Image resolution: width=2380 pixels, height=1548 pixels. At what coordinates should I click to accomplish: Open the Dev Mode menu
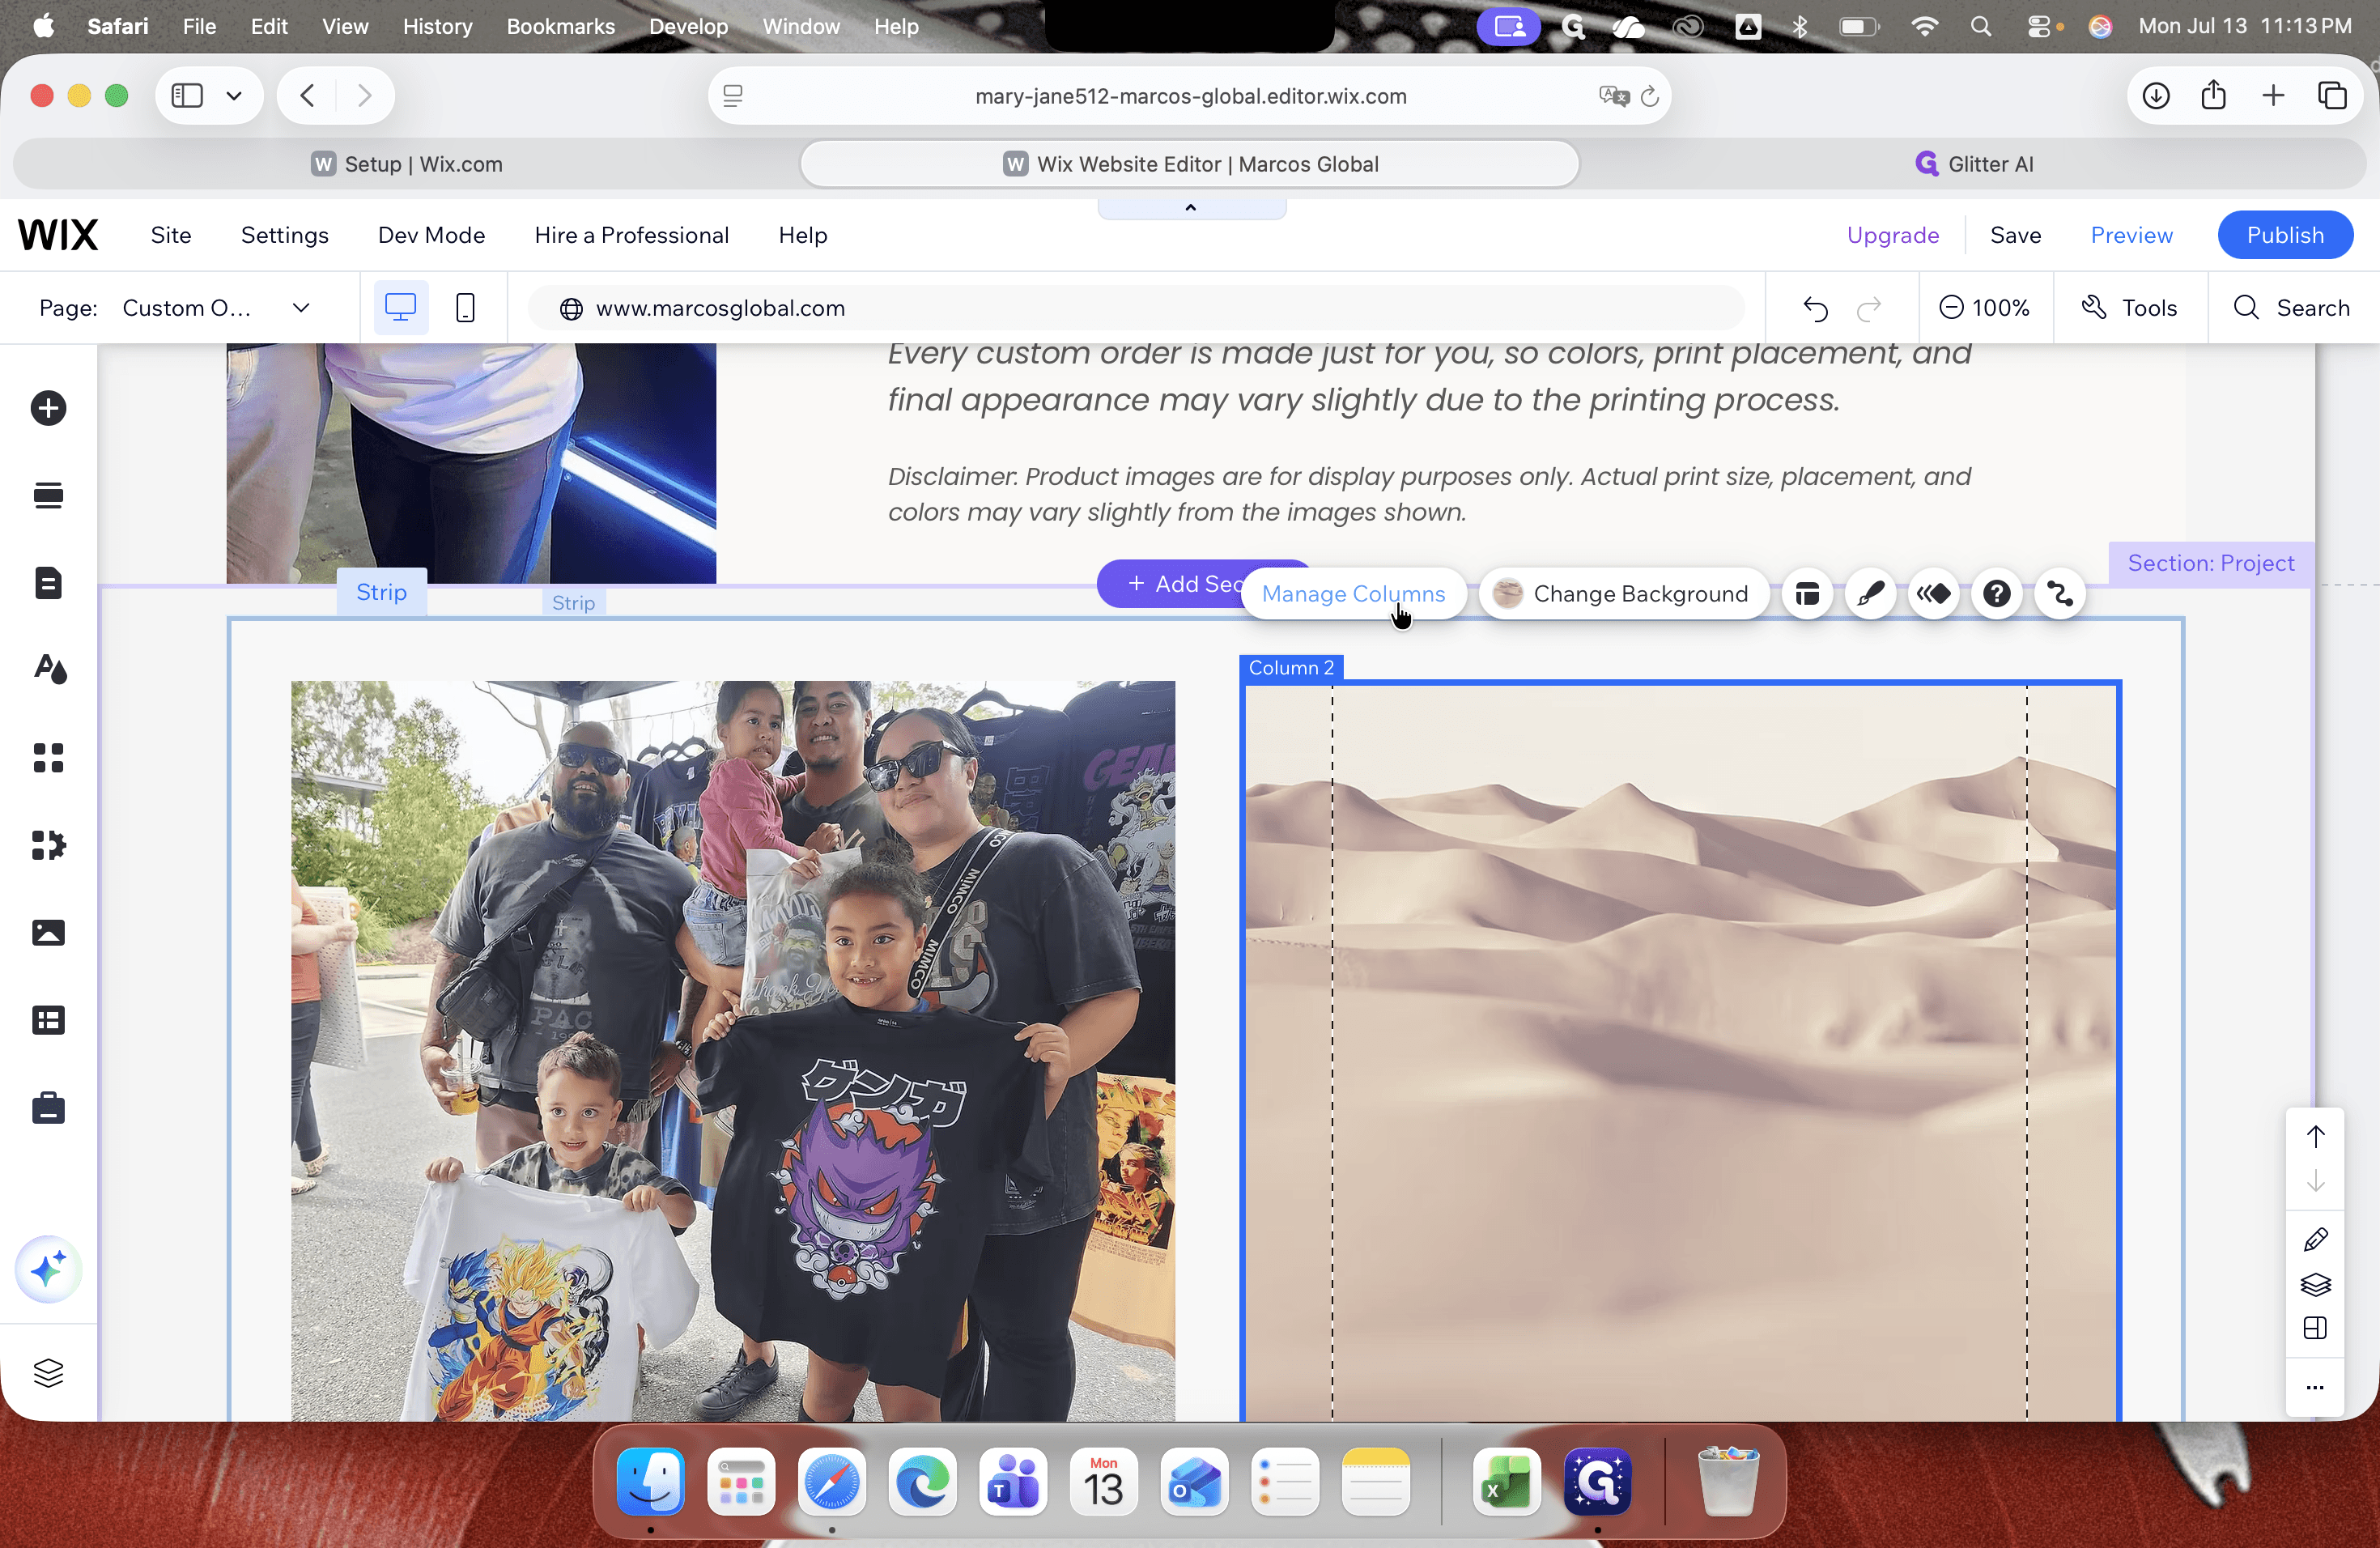coord(431,235)
